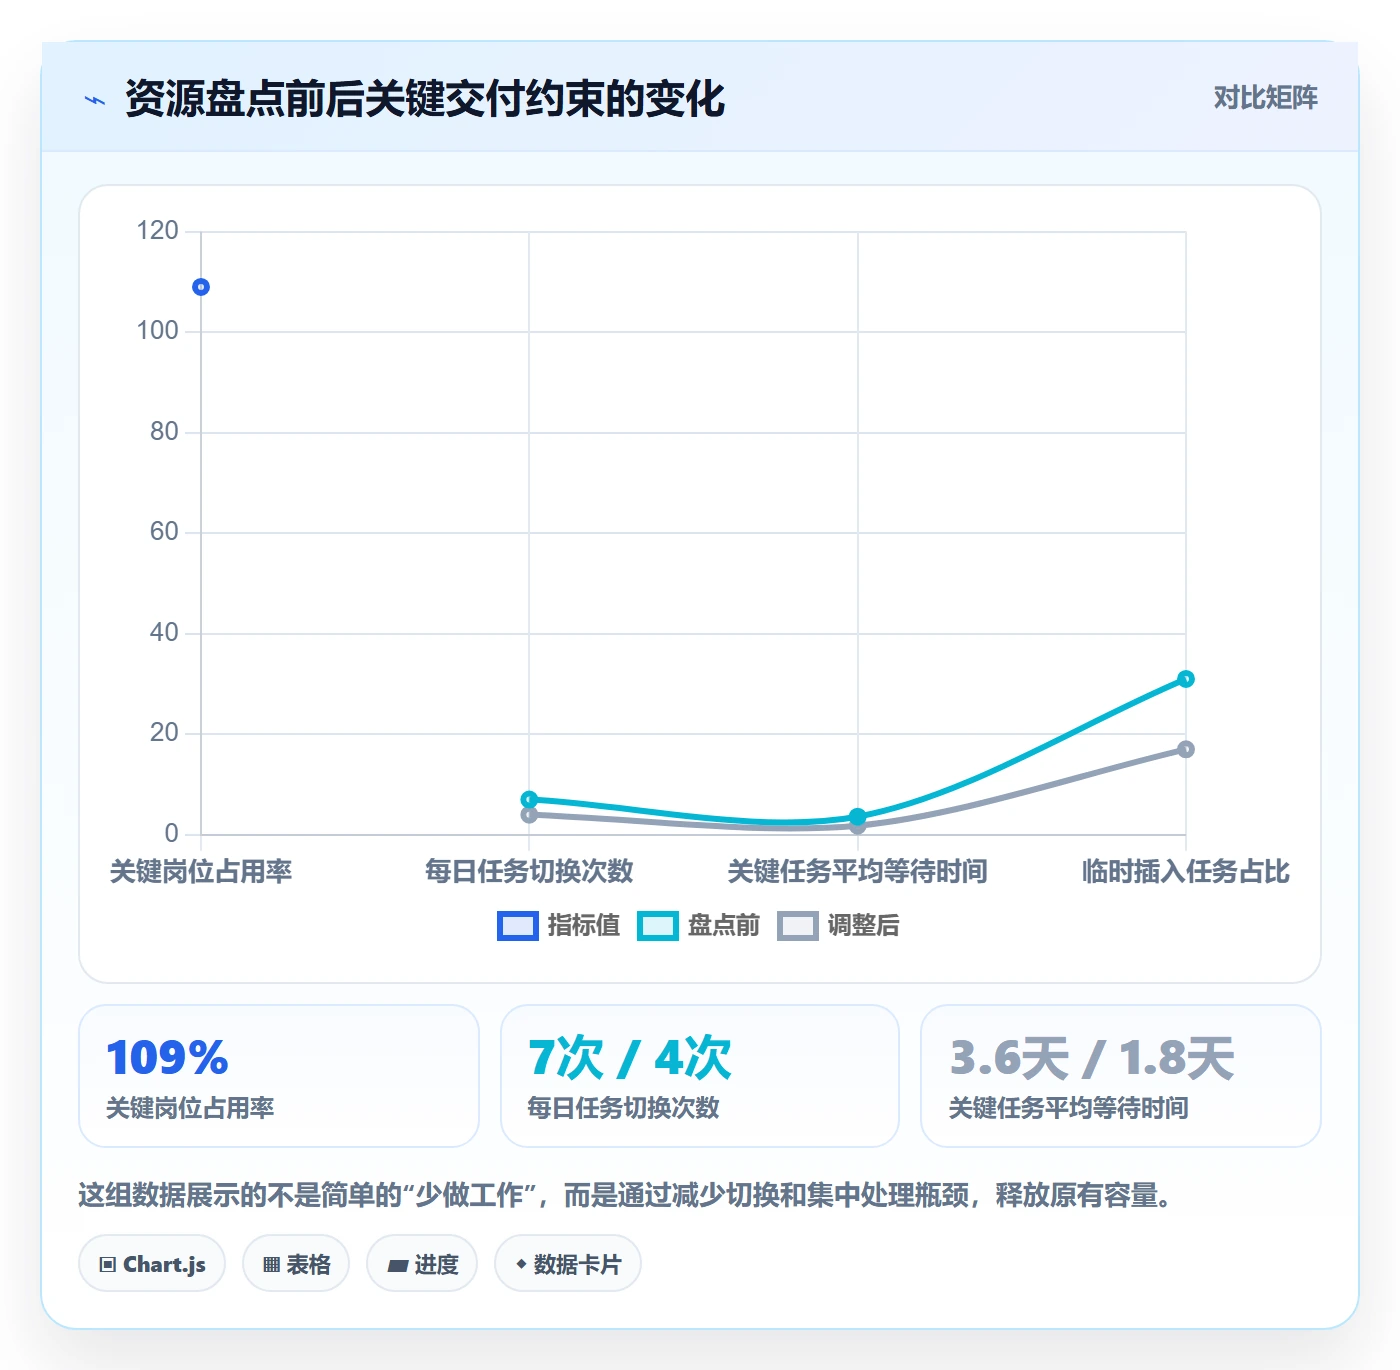
Task: Click the 关键岗位占用率 axis label
Action: (201, 871)
